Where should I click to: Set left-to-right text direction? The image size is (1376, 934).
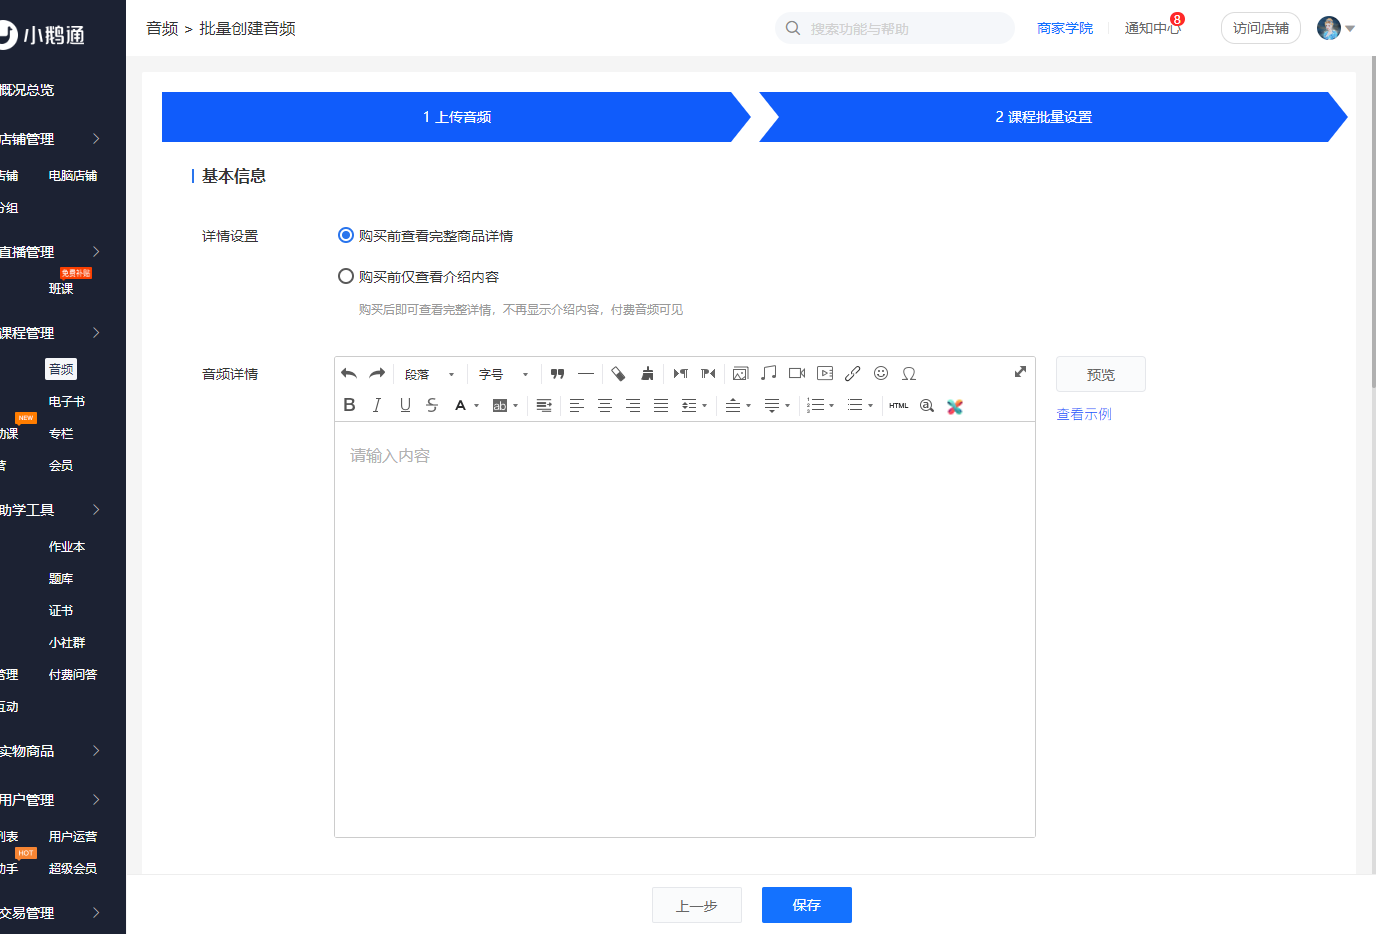(x=680, y=374)
